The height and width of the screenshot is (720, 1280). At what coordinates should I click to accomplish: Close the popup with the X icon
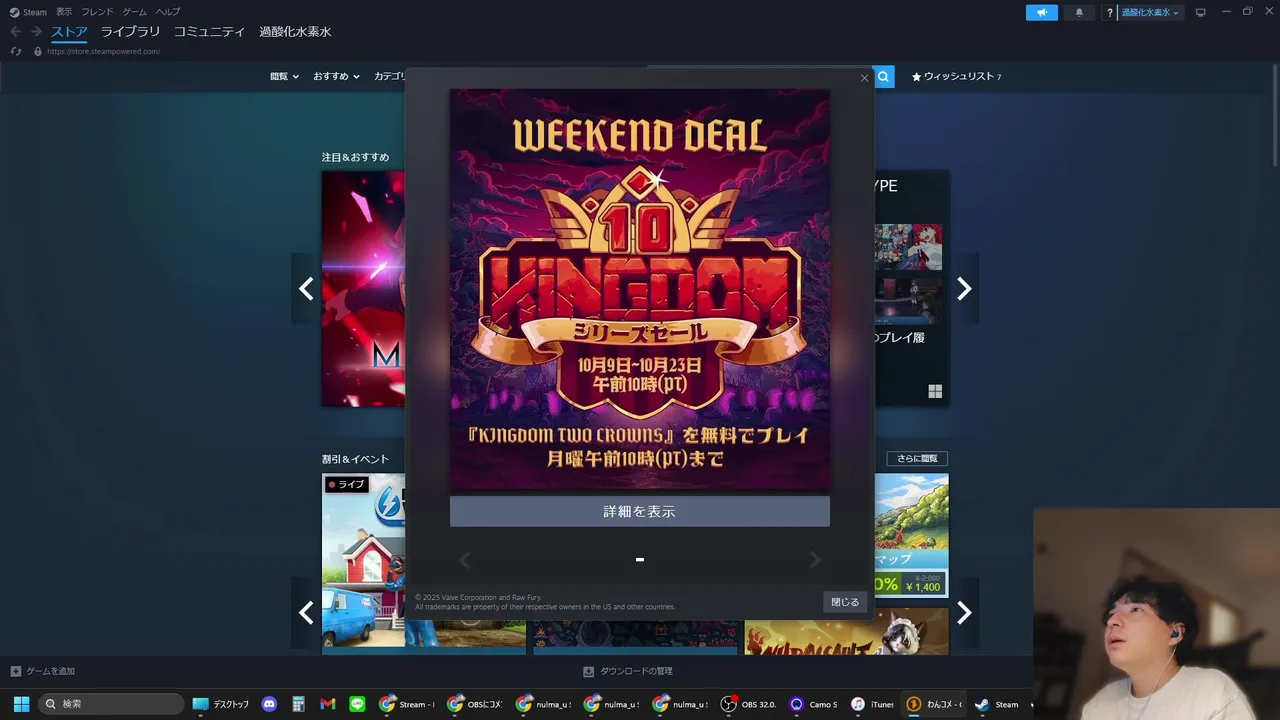[x=864, y=78]
